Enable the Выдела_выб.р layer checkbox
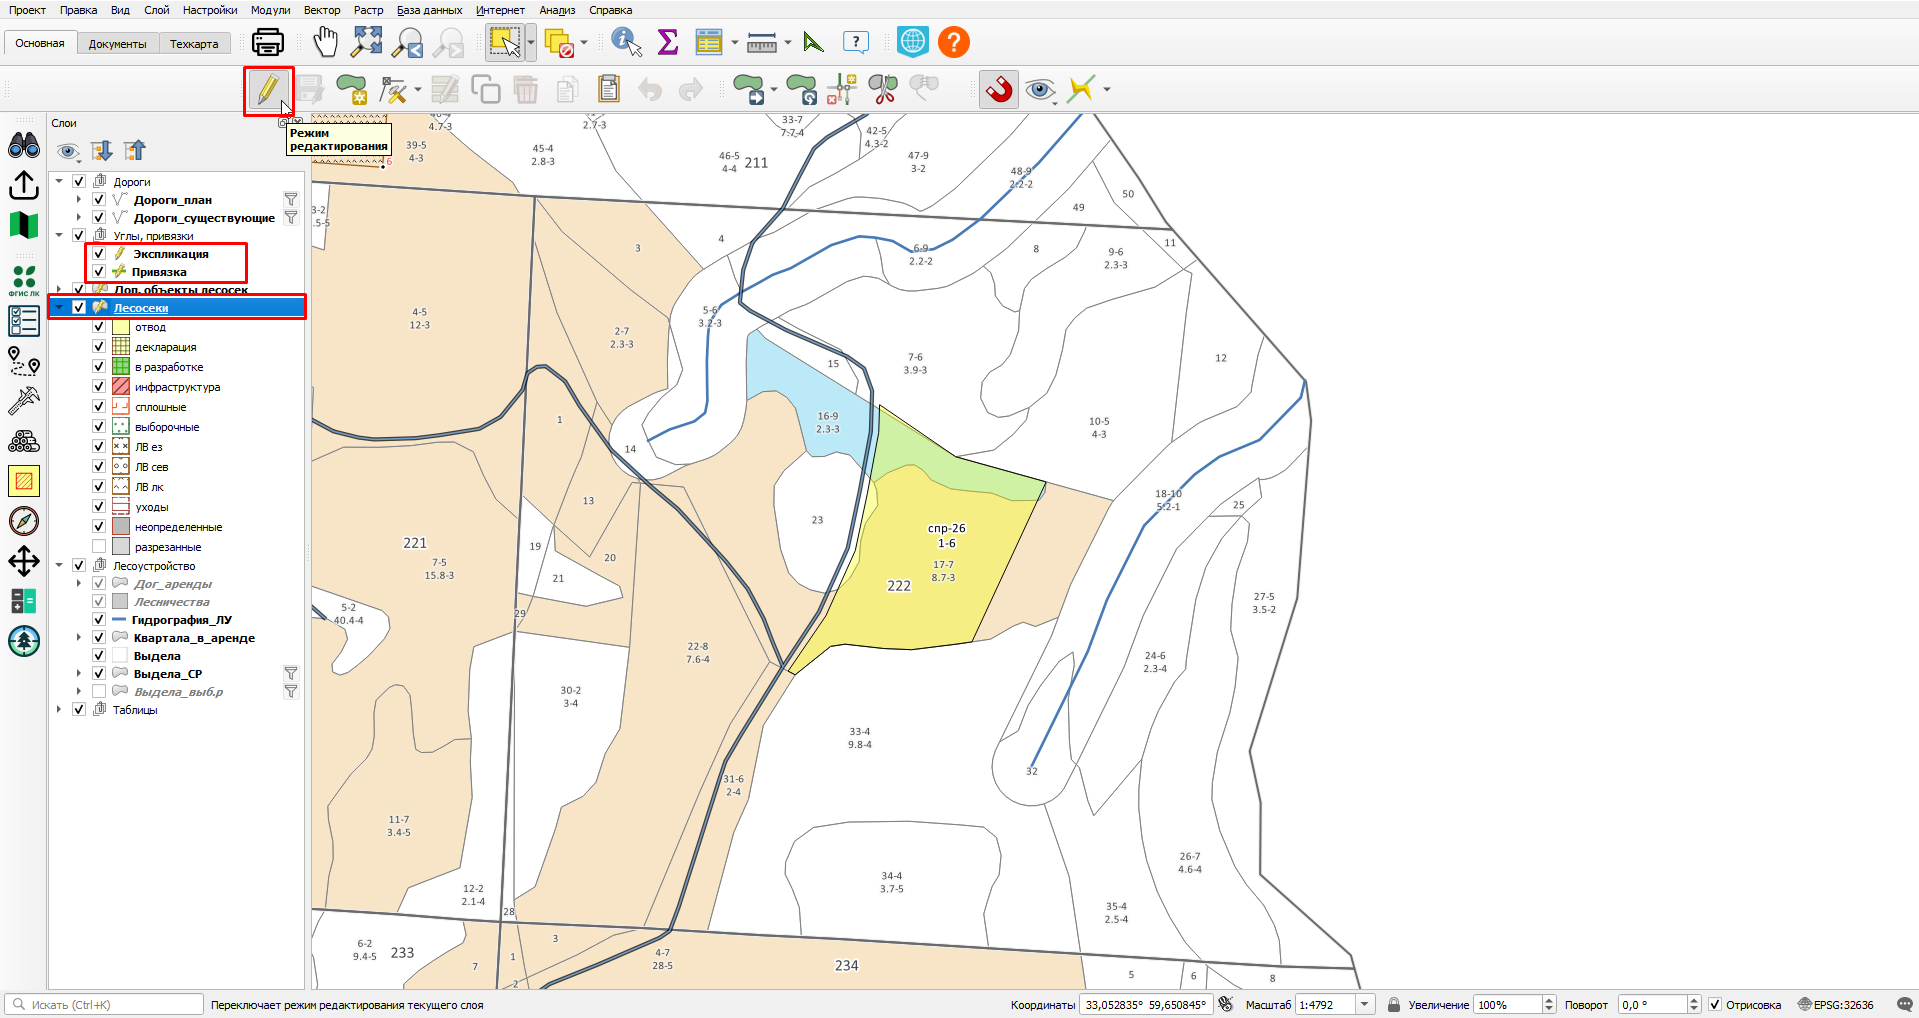1919x1018 pixels. tap(99, 691)
